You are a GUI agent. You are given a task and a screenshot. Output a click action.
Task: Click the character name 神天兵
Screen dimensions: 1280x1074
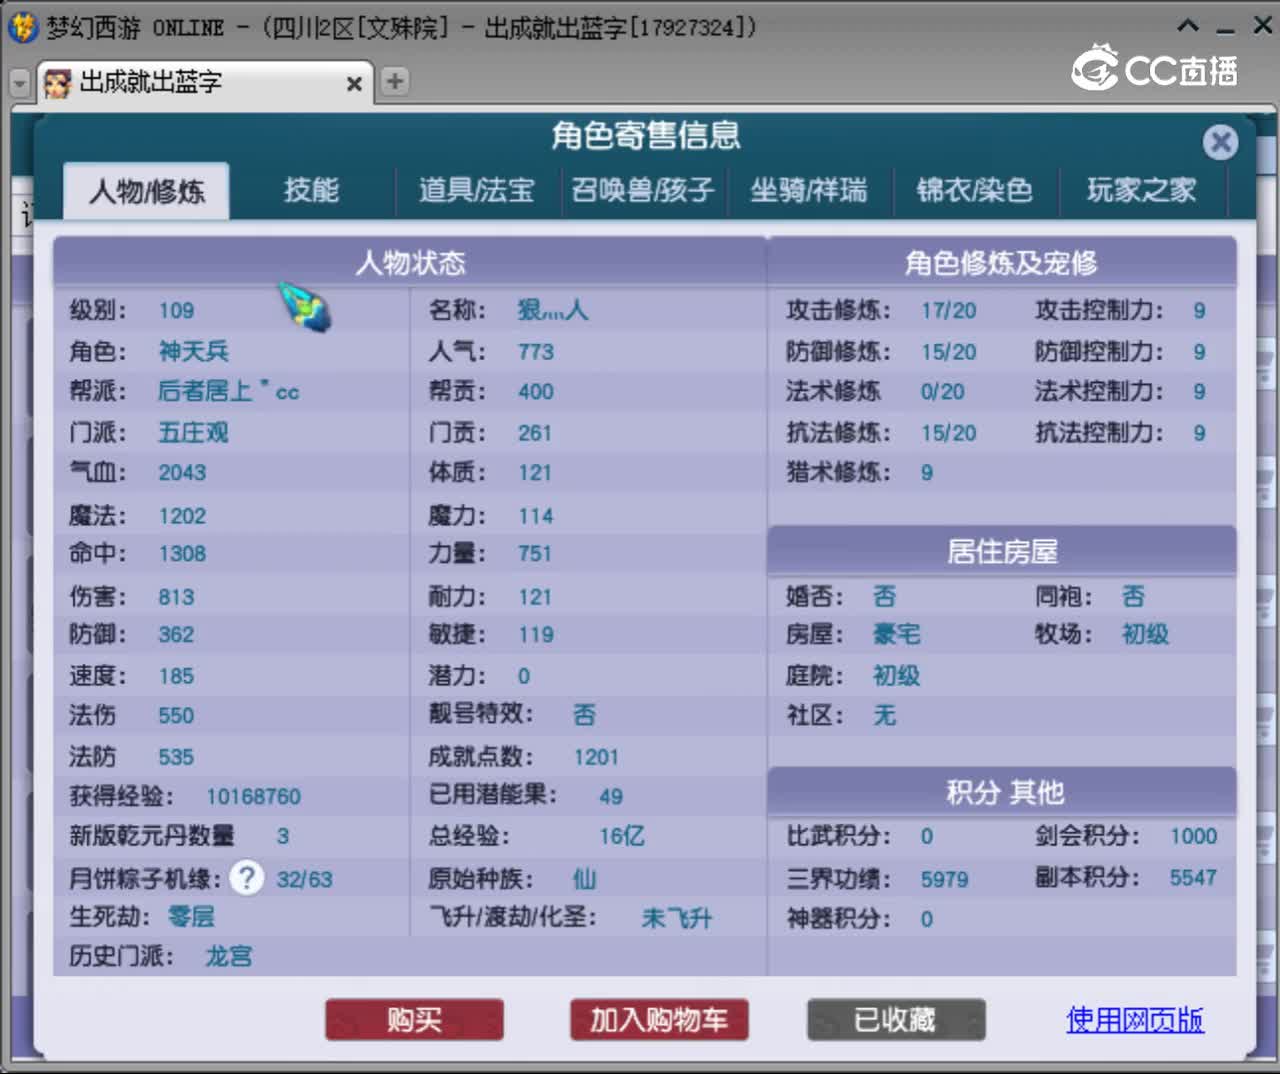click(x=194, y=352)
